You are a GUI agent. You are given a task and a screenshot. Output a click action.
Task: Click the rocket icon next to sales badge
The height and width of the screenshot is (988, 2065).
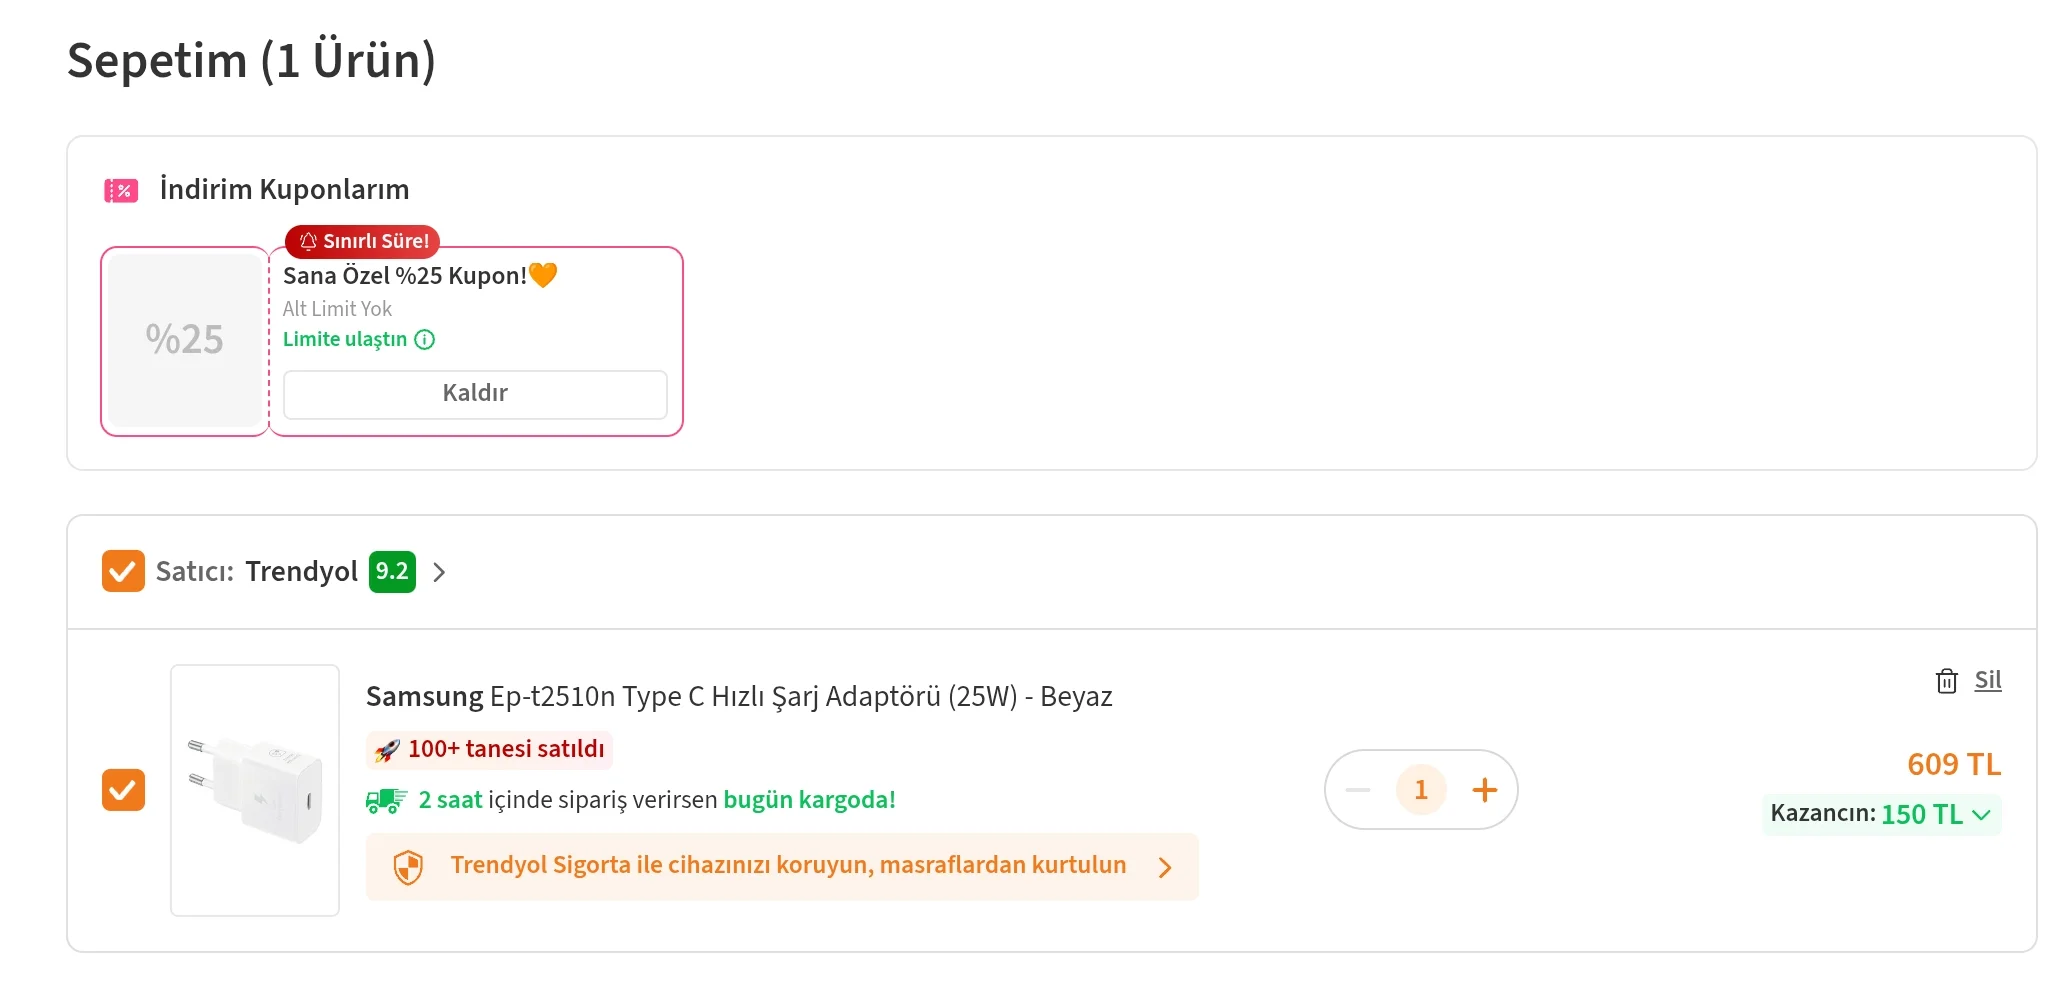tap(387, 750)
